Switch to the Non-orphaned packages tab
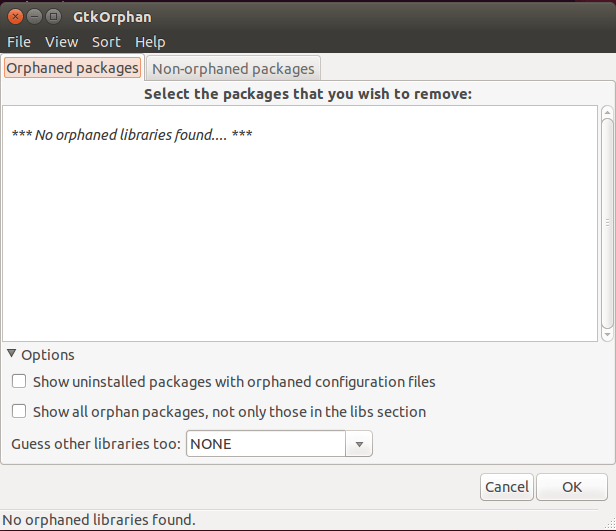 (233, 69)
